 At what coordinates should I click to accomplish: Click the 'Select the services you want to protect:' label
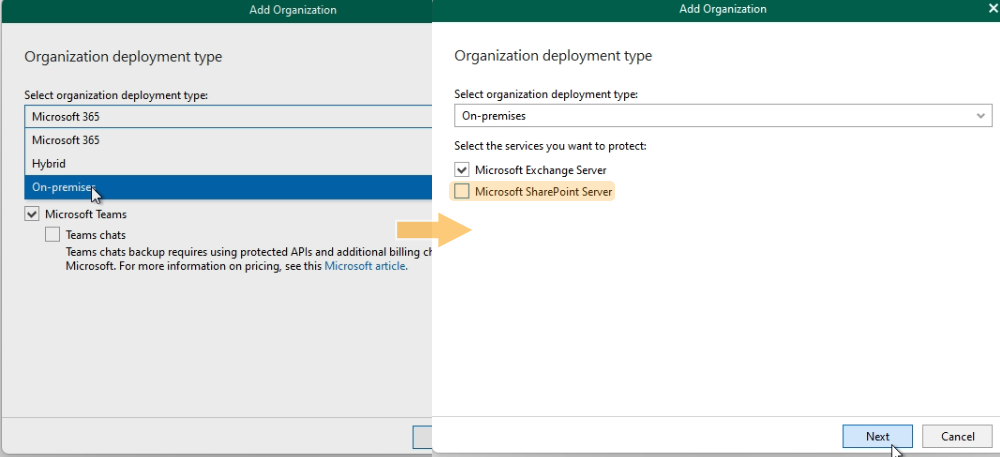point(550,146)
